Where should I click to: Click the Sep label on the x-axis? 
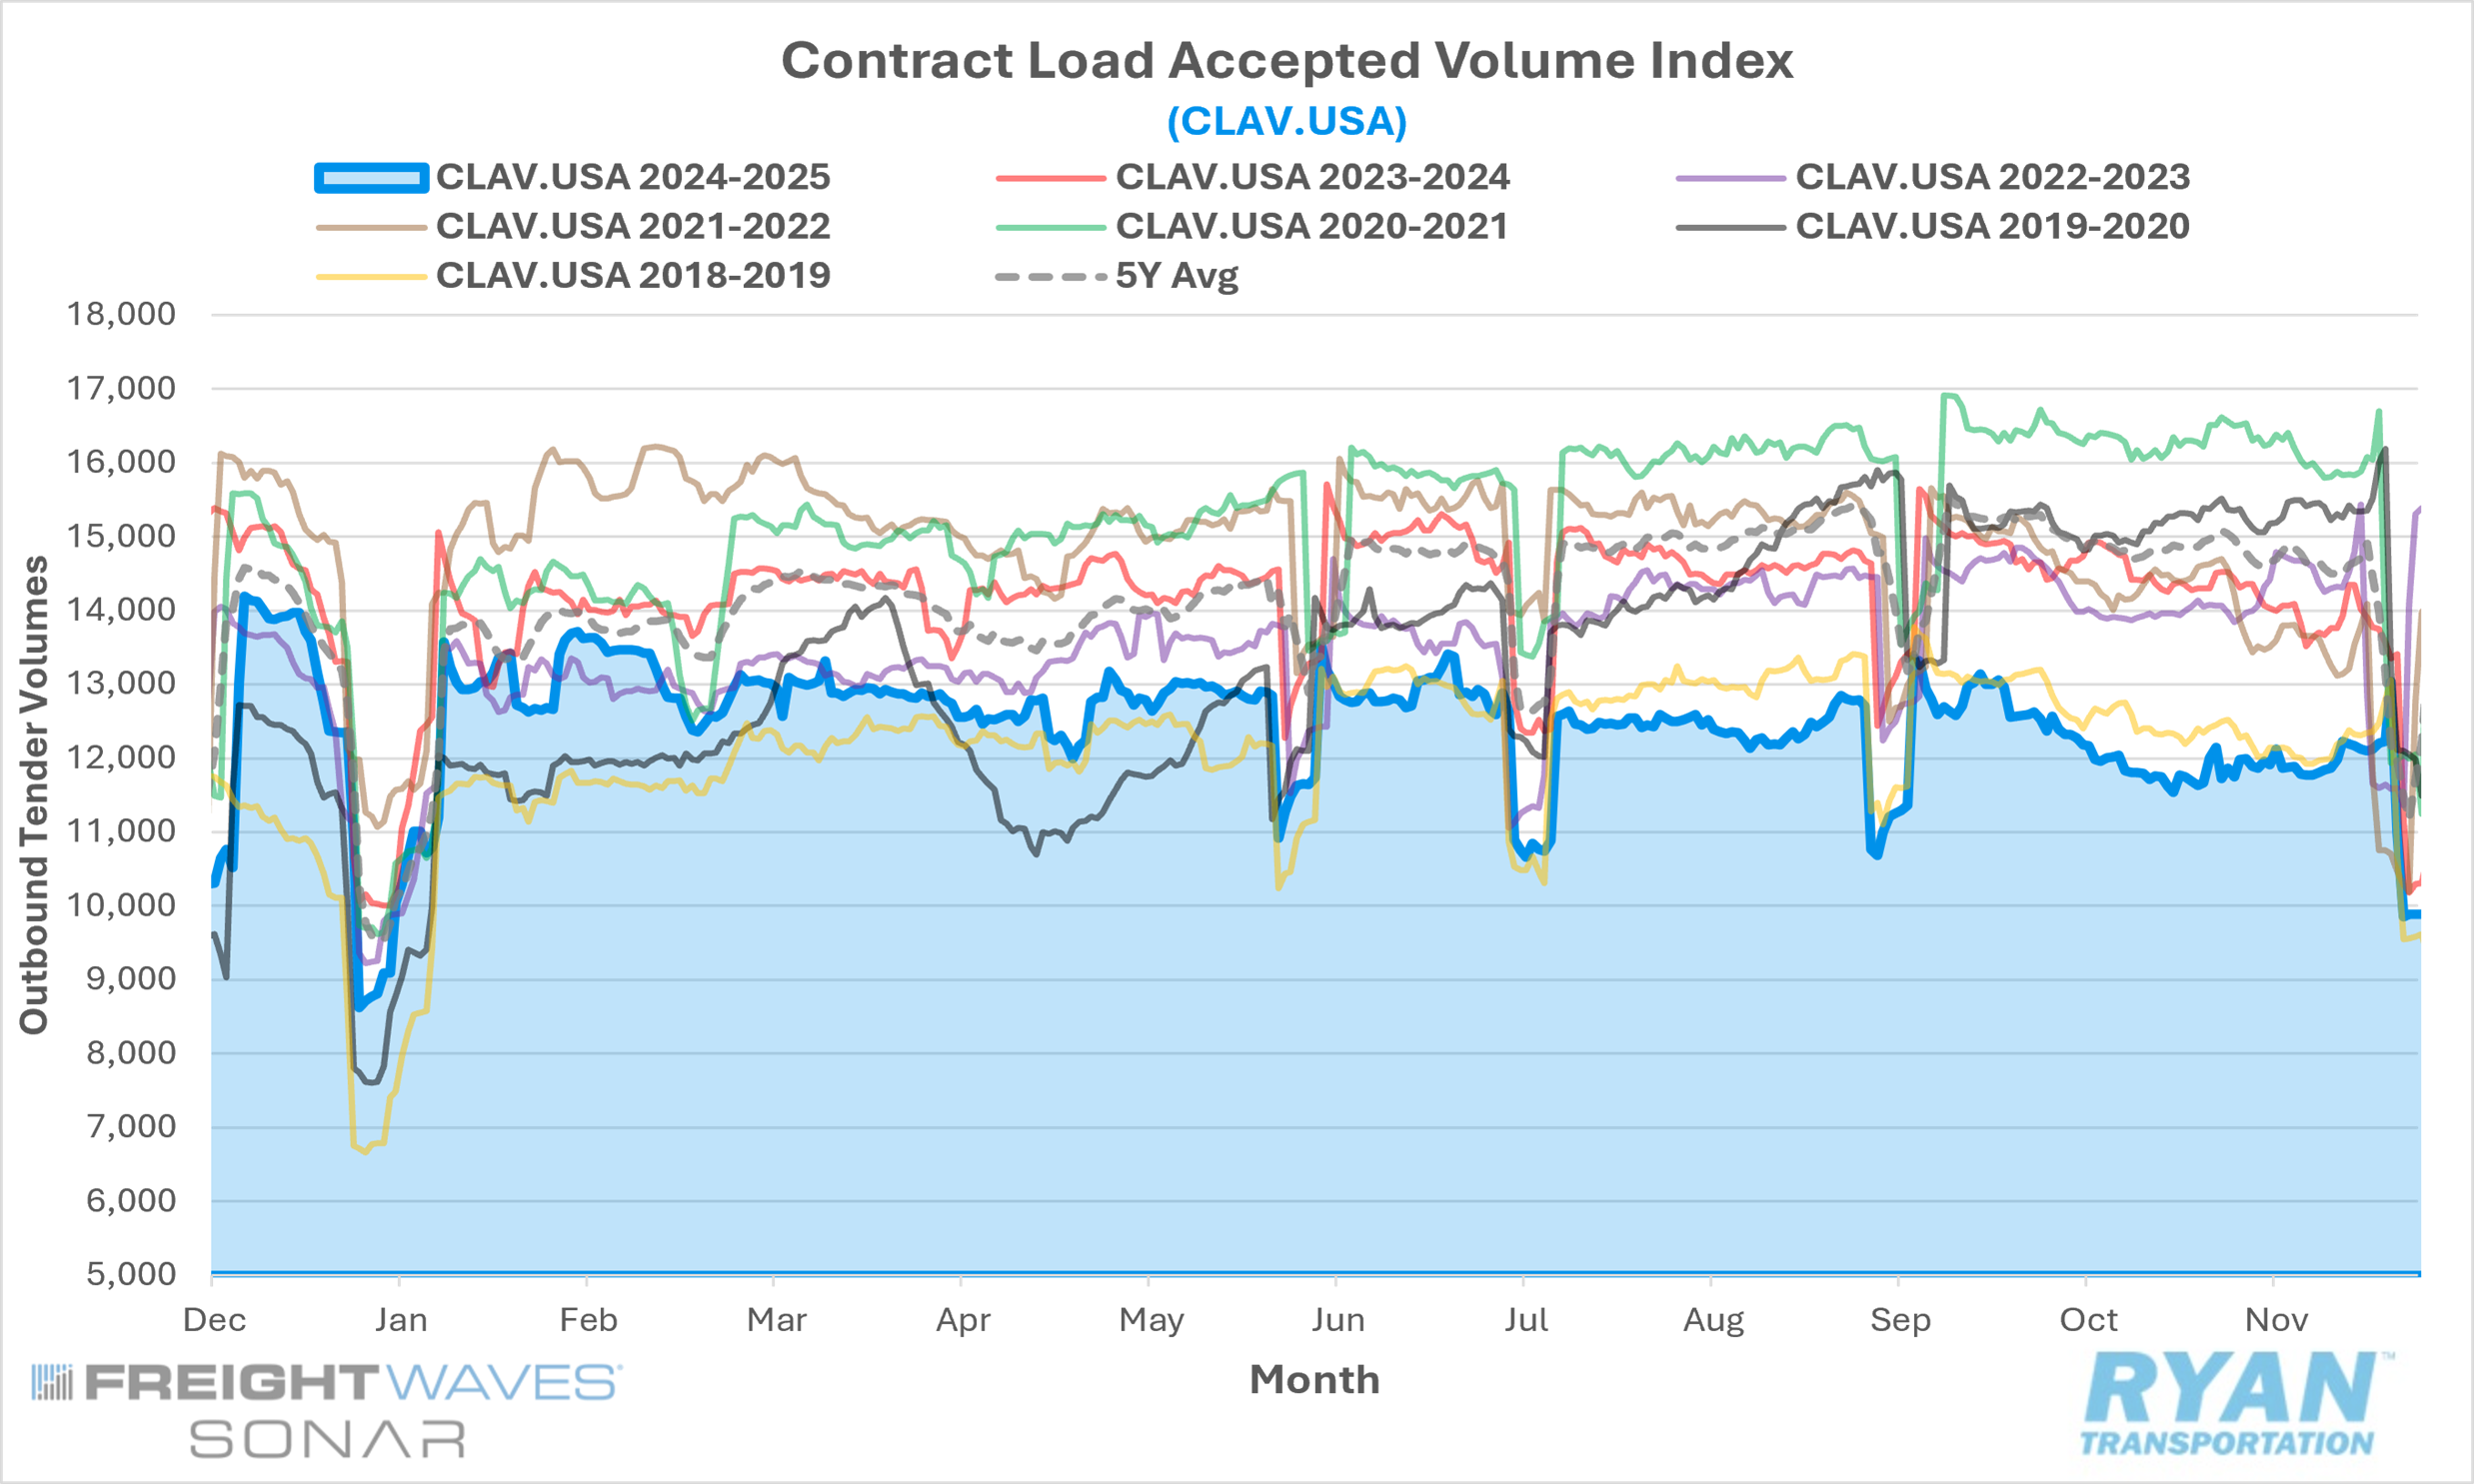1900,1320
